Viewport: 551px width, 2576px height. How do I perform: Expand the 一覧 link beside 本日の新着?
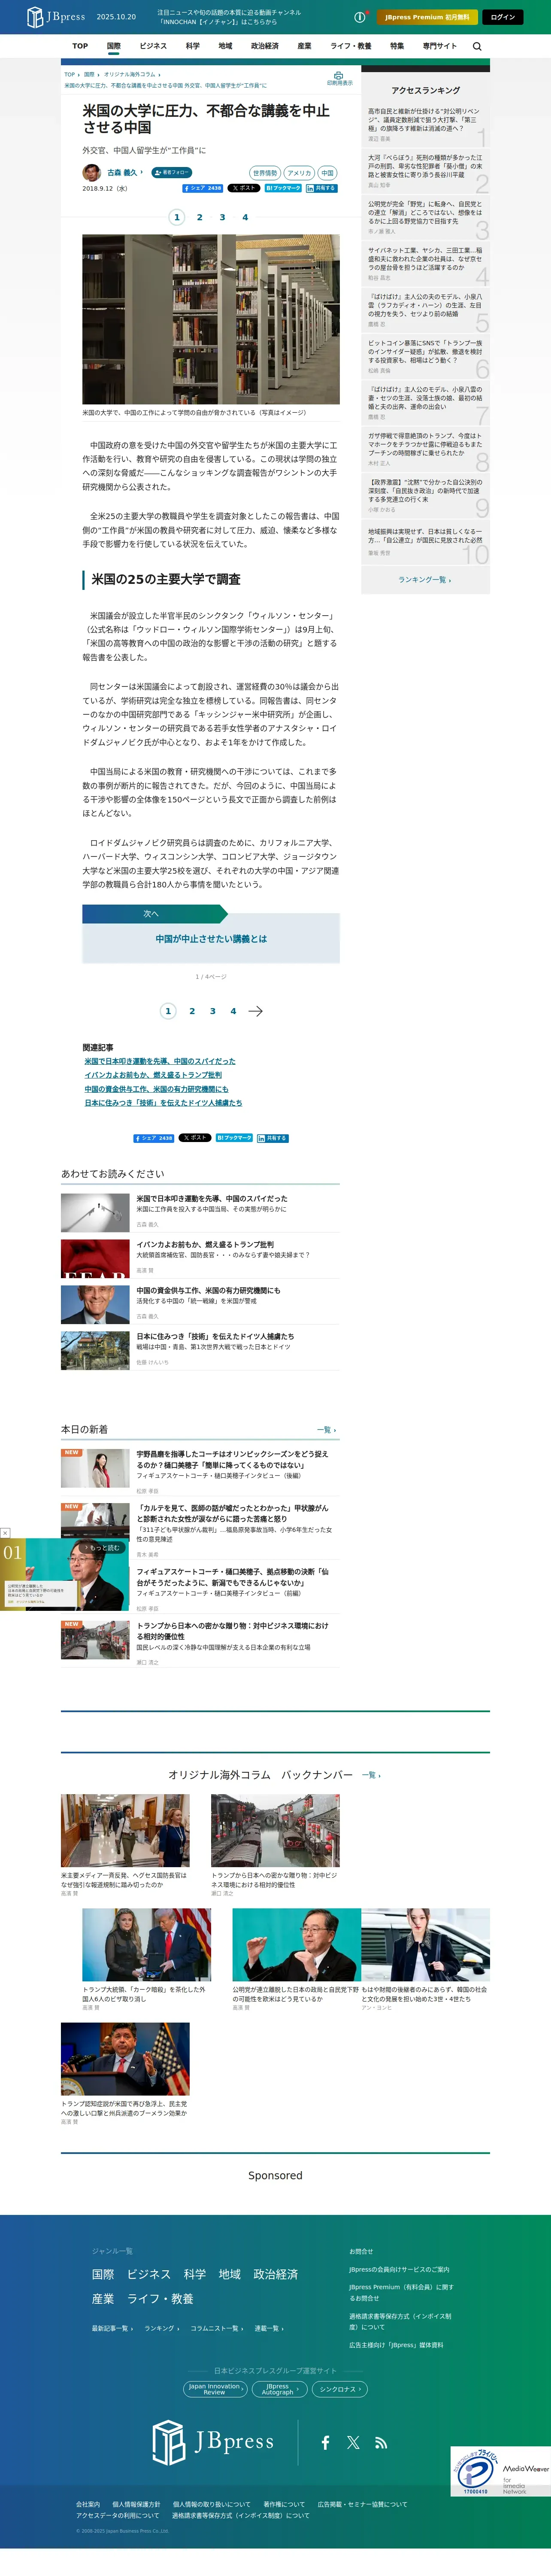pos(326,1430)
